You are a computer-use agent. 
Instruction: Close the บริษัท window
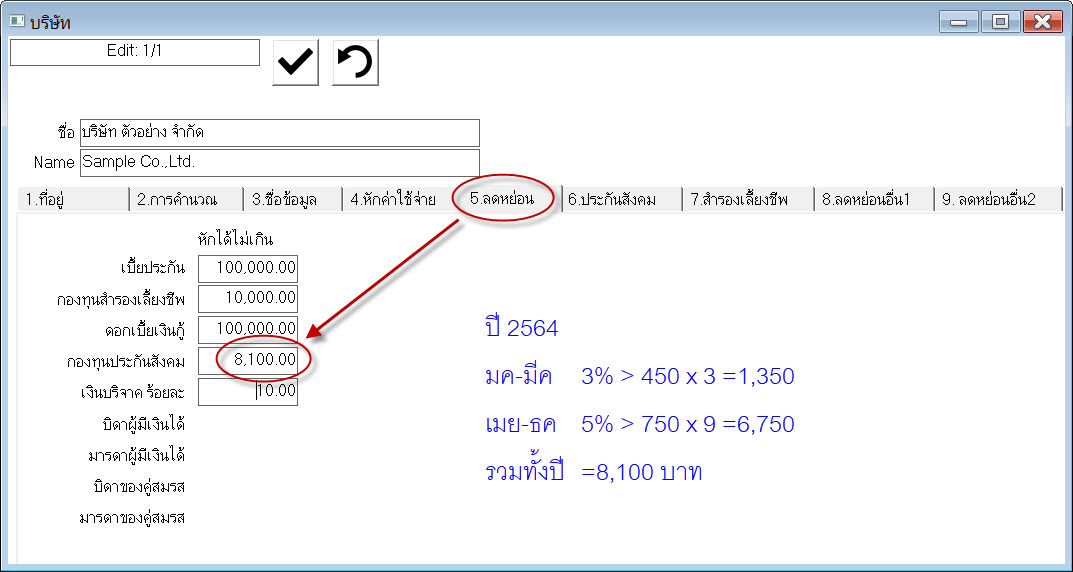pyautogui.click(x=1044, y=22)
